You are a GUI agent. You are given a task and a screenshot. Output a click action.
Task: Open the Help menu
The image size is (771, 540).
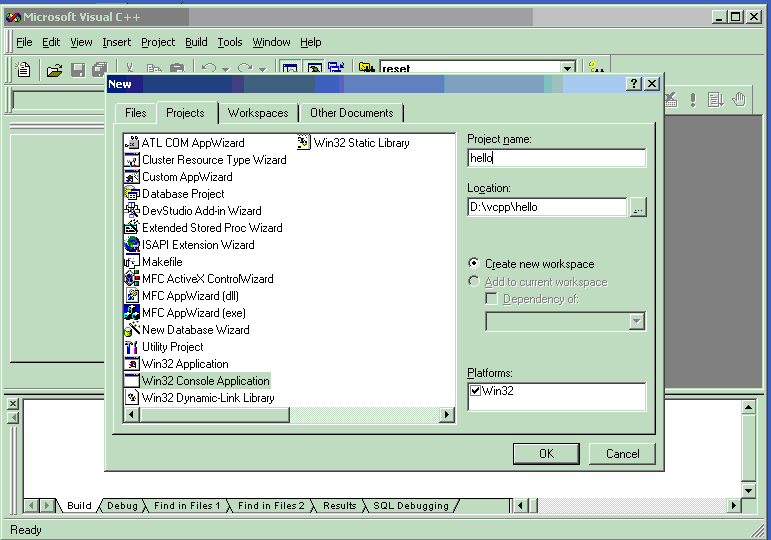[x=311, y=42]
